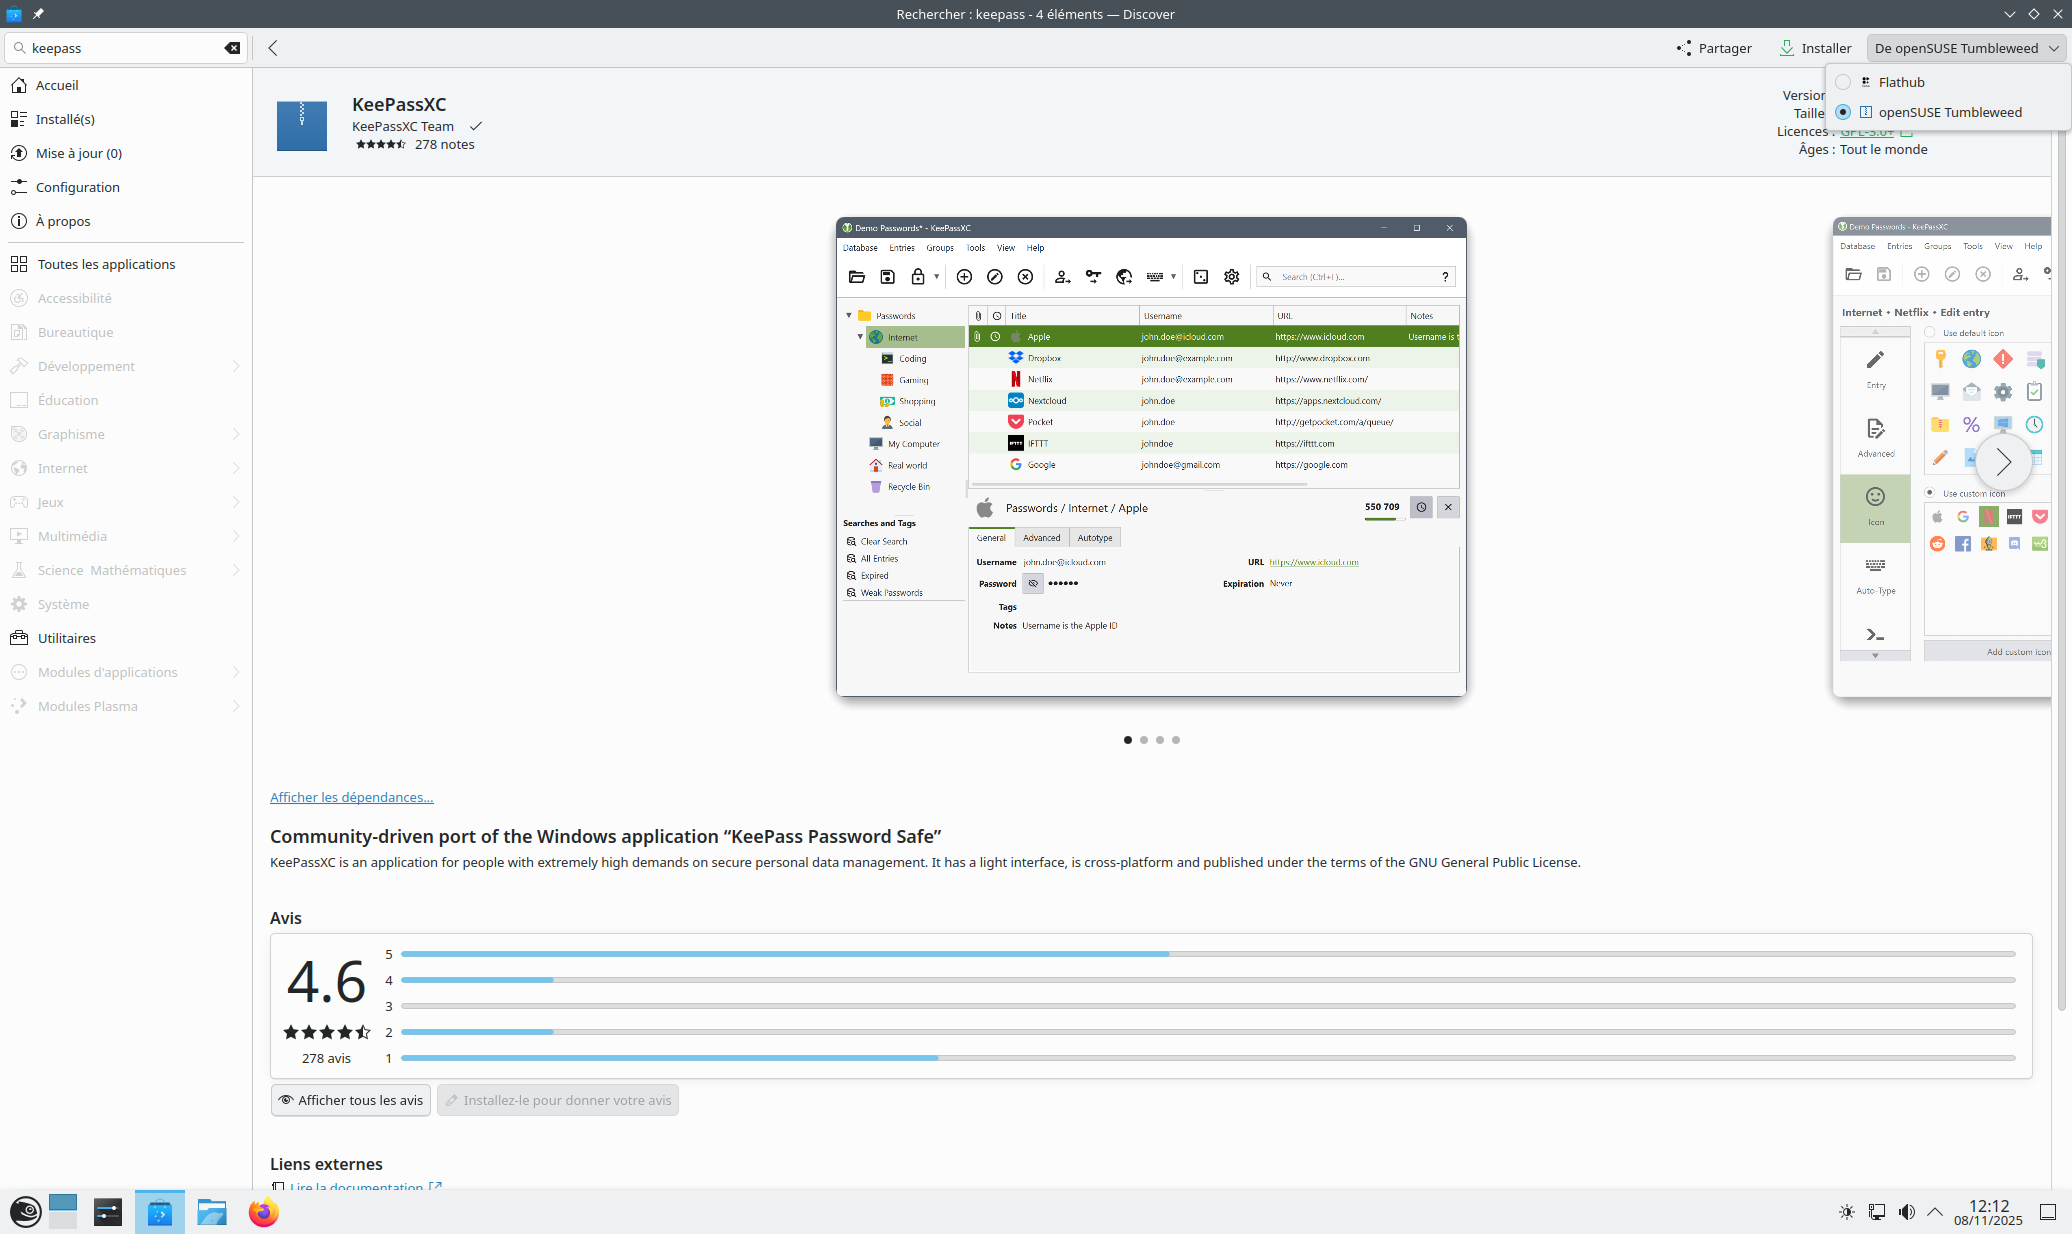This screenshot has width=2072, height=1234.
Task: Click the Installer download icon
Action: coord(1787,48)
